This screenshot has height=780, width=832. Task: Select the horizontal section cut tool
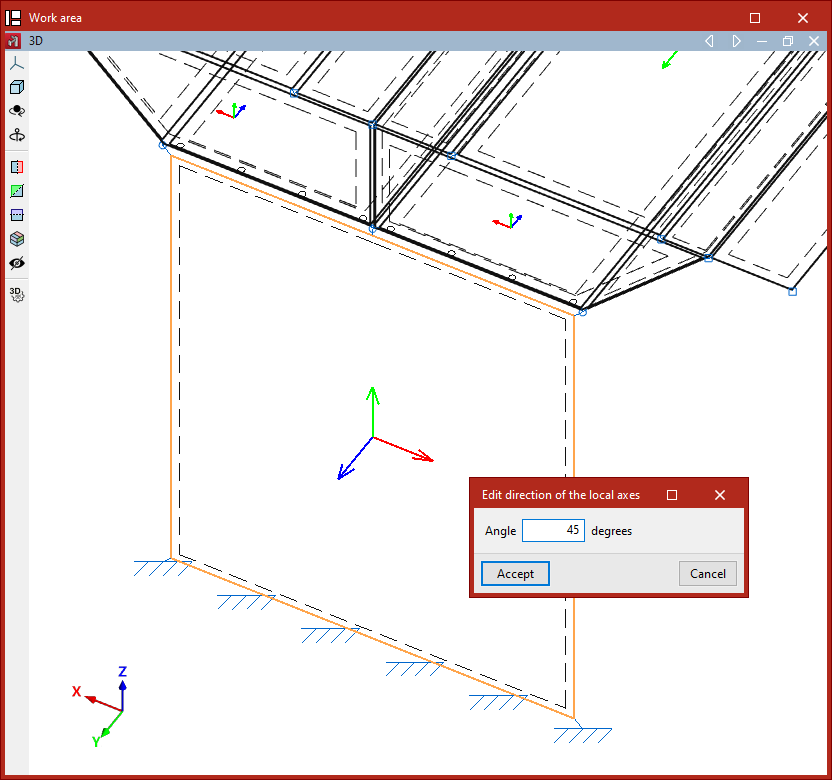click(17, 215)
